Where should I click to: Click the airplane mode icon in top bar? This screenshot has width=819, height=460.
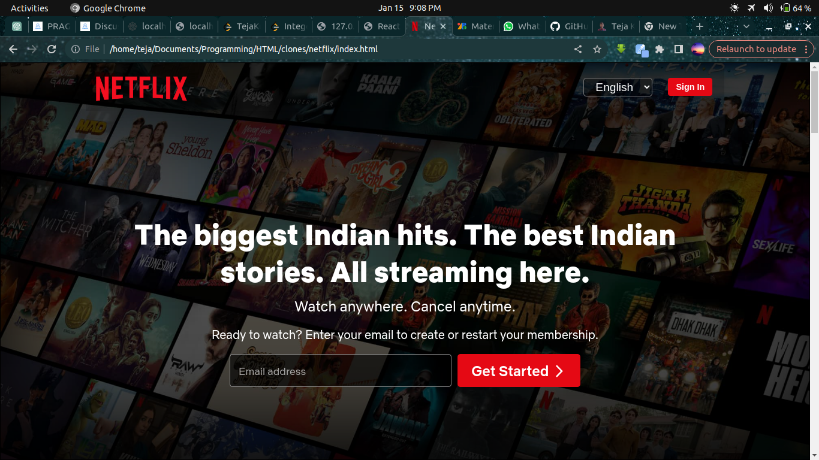pyautogui.click(x=751, y=8)
